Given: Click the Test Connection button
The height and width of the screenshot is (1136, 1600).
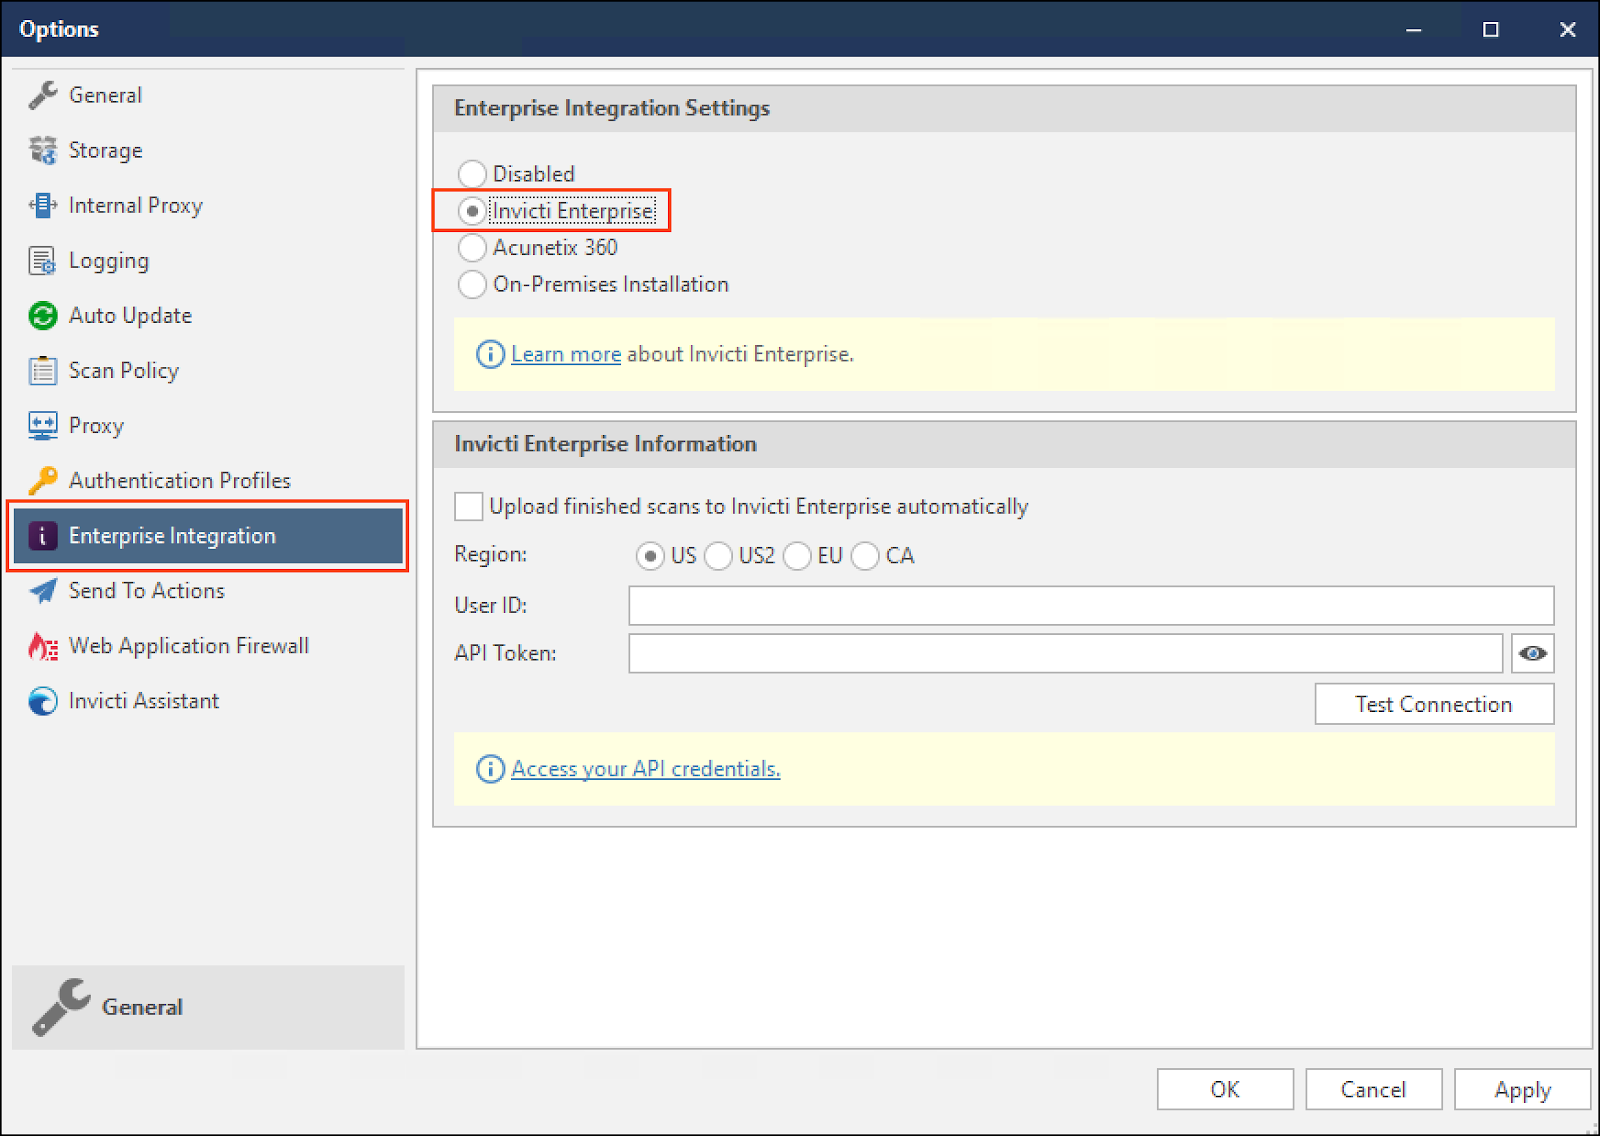Looking at the screenshot, I should click(1433, 703).
